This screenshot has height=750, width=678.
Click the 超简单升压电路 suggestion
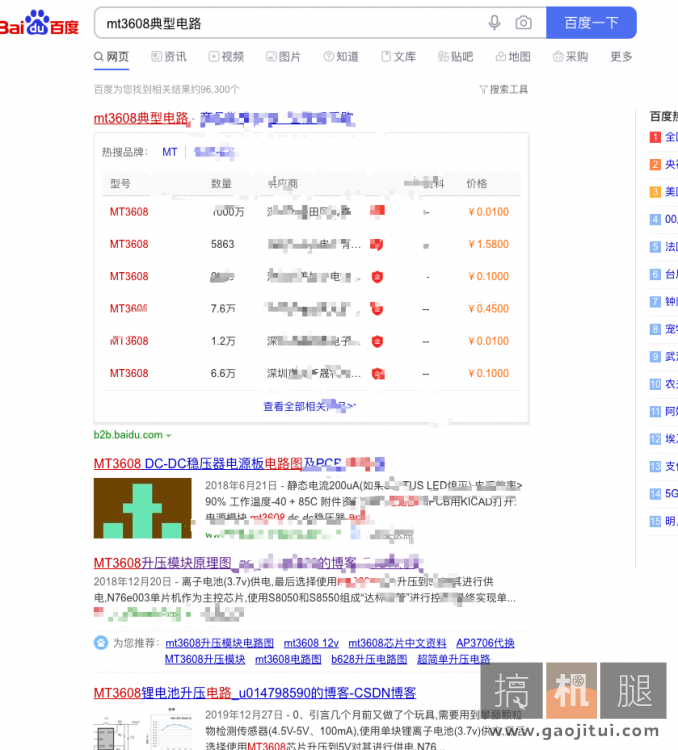click(454, 659)
